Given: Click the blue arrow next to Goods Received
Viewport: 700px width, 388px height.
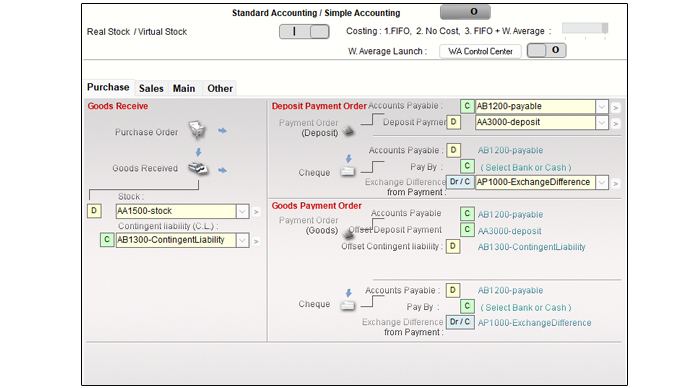Looking at the screenshot, I should coord(222,170).
